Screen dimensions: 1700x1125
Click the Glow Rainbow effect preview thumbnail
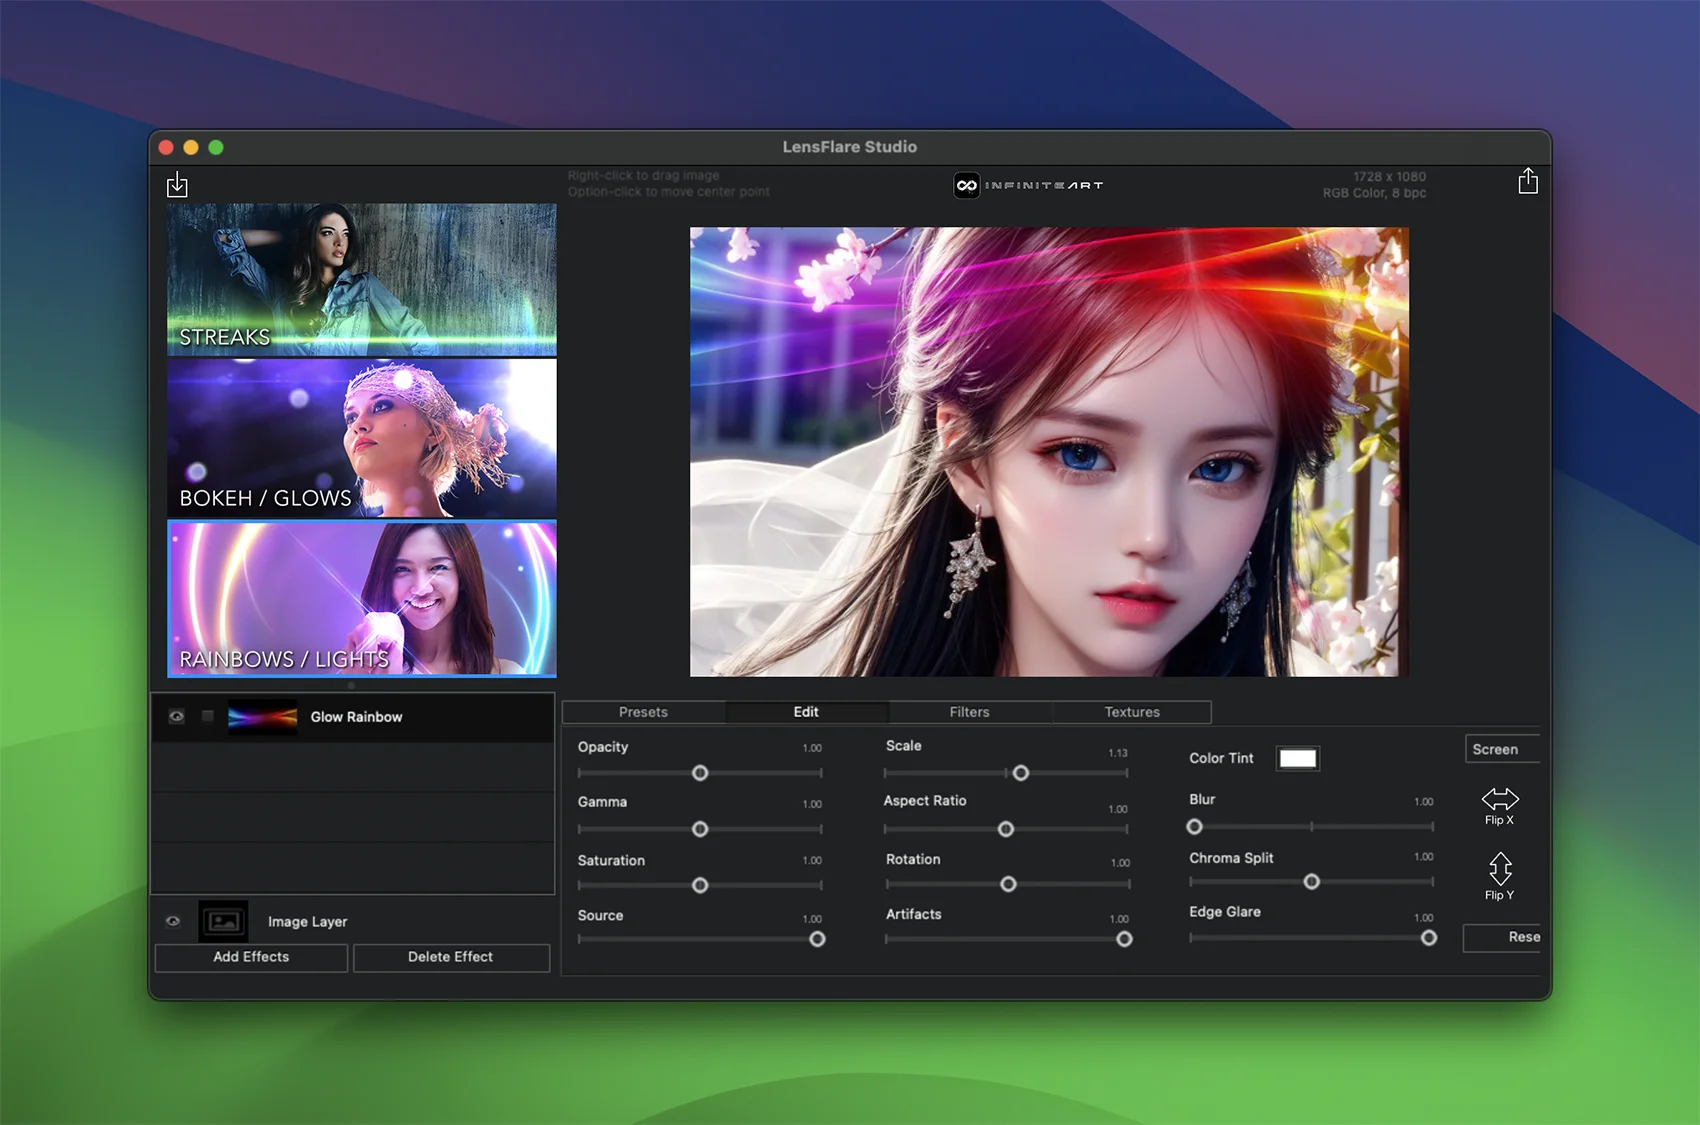coord(262,717)
